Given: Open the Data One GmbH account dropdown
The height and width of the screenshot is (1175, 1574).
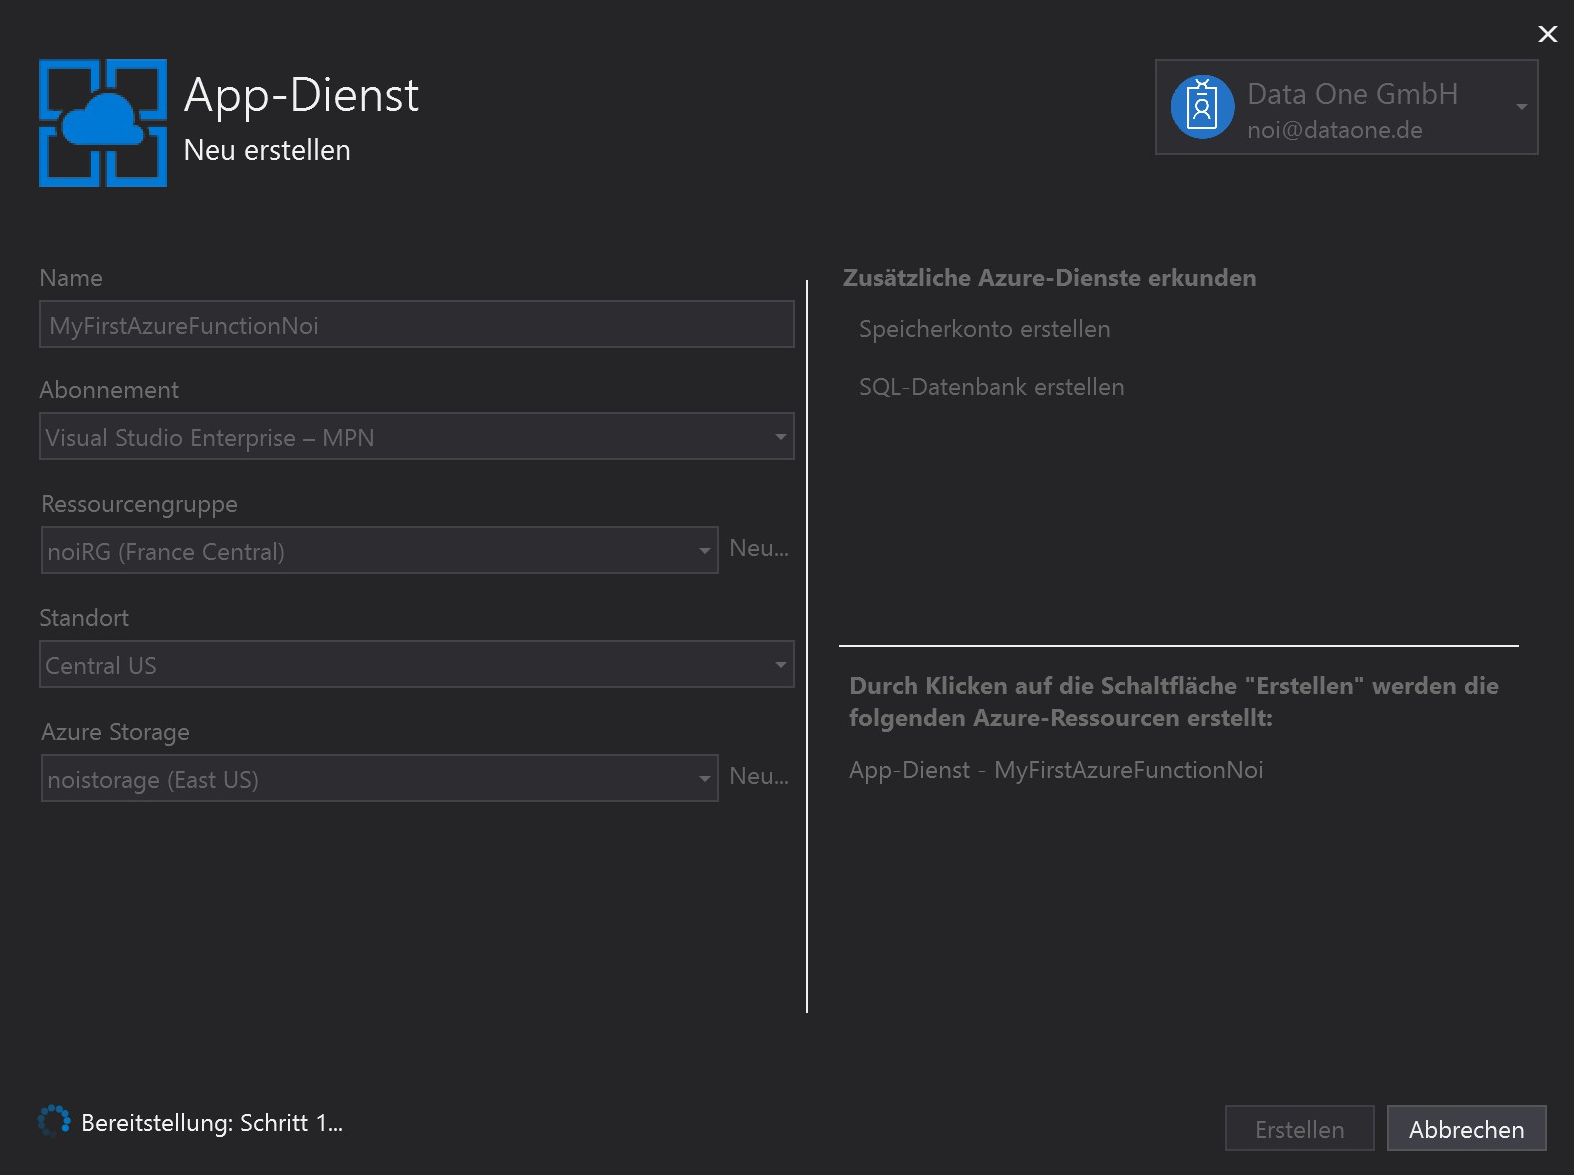Looking at the screenshot, I should [x=1520, y=107].
